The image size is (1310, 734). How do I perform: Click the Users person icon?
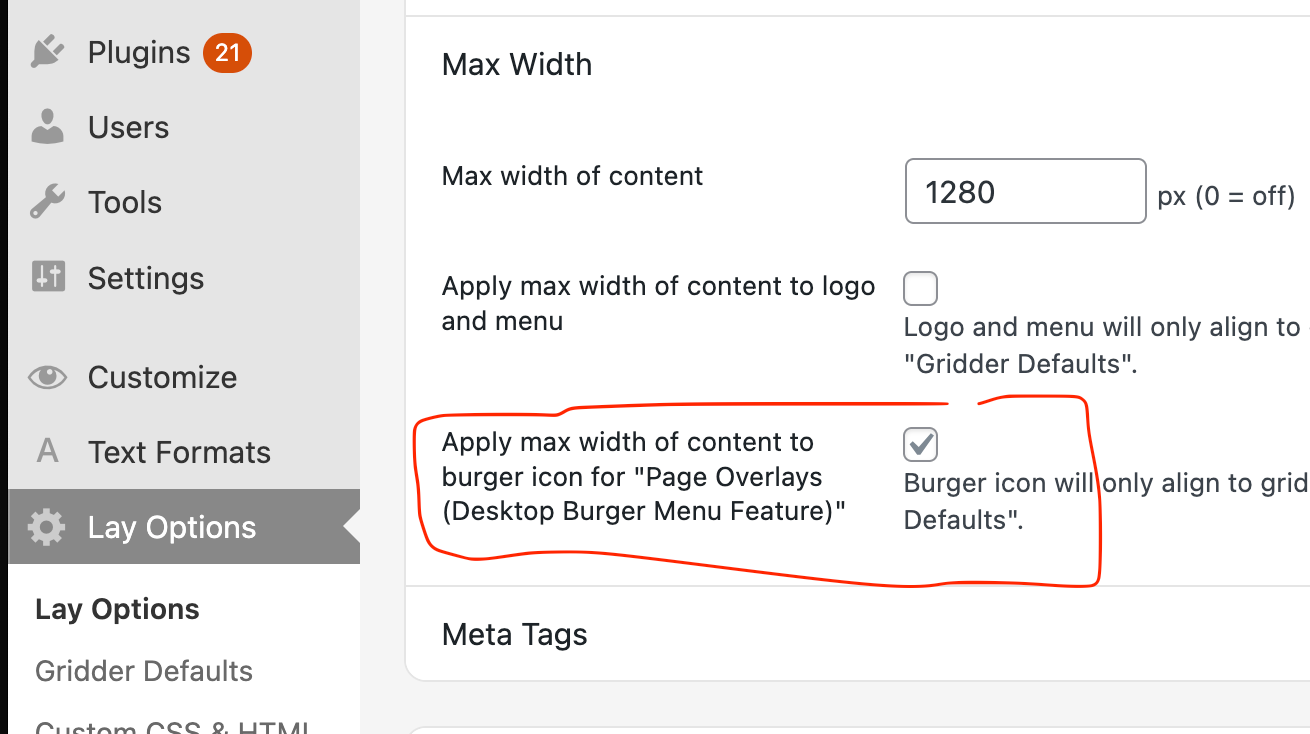[x=47, y=127]
